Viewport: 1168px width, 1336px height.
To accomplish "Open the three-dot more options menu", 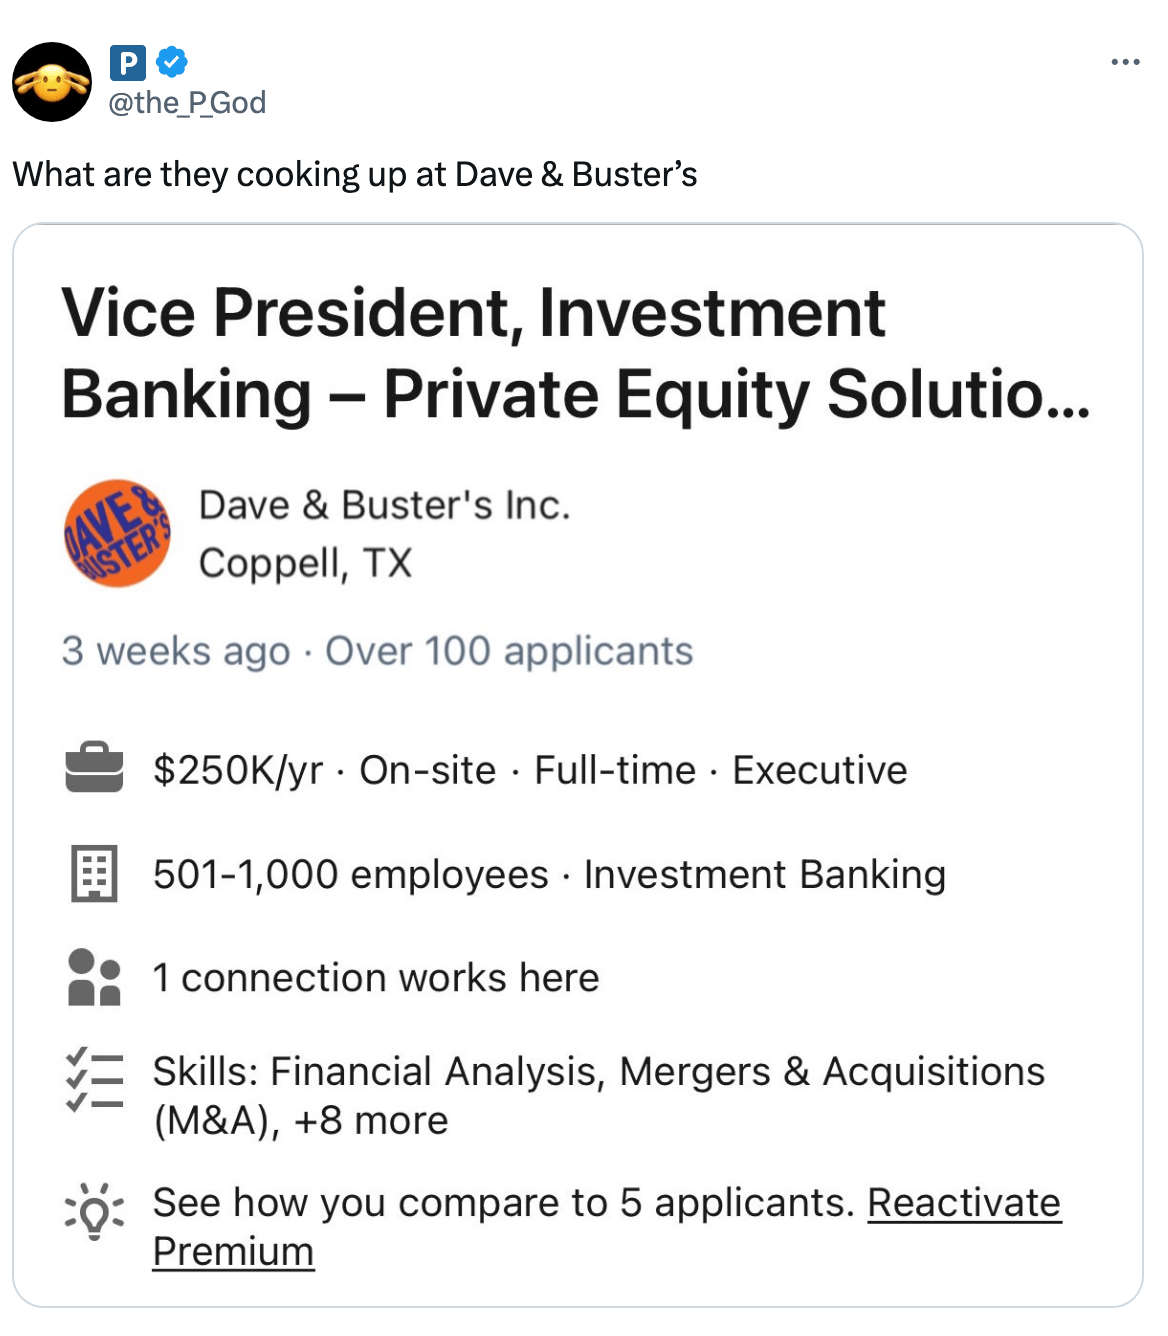I will click(x=1125, y=63).
